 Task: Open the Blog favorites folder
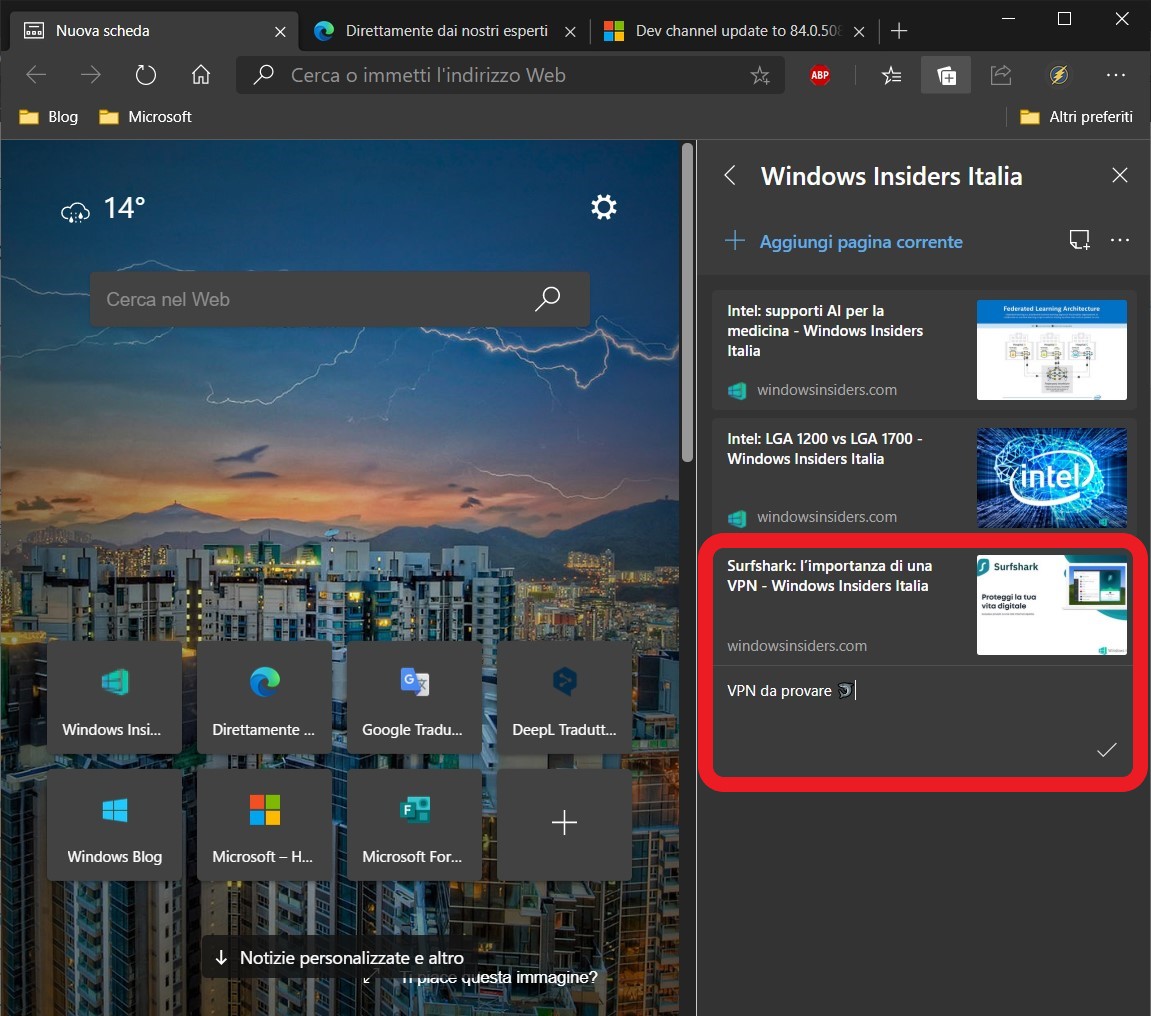[x=48, y=117]
